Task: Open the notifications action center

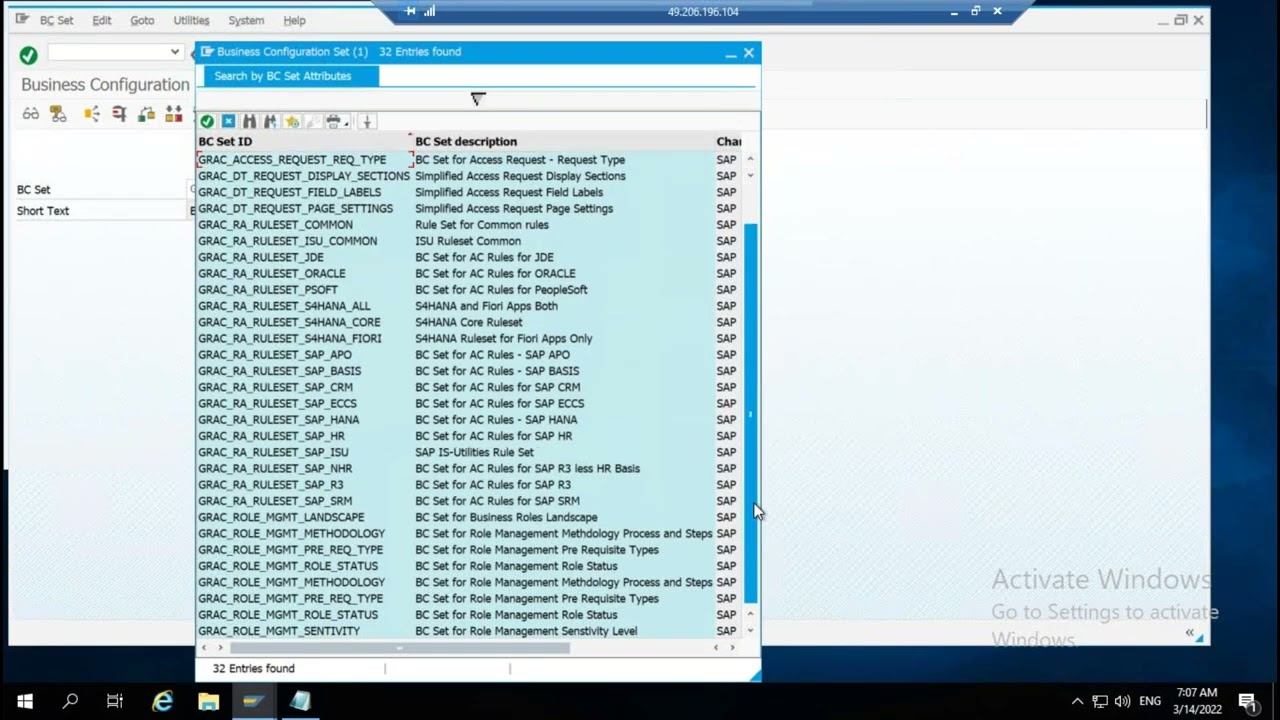Action: (1247, 701)
